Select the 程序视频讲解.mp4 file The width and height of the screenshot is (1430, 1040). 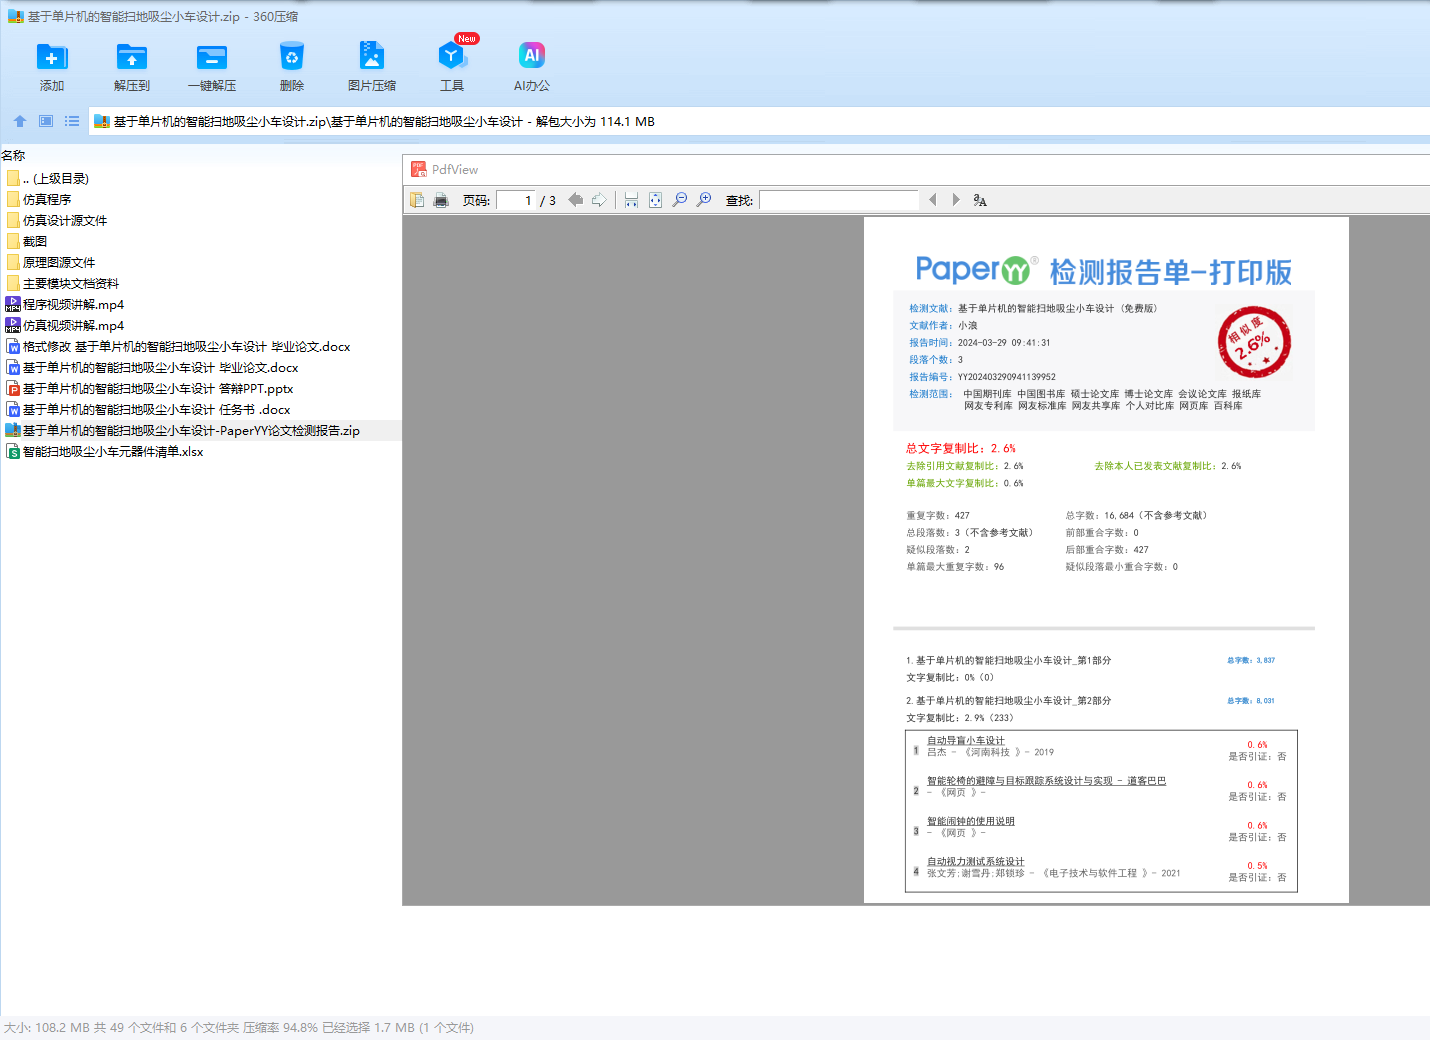(65, 304)
